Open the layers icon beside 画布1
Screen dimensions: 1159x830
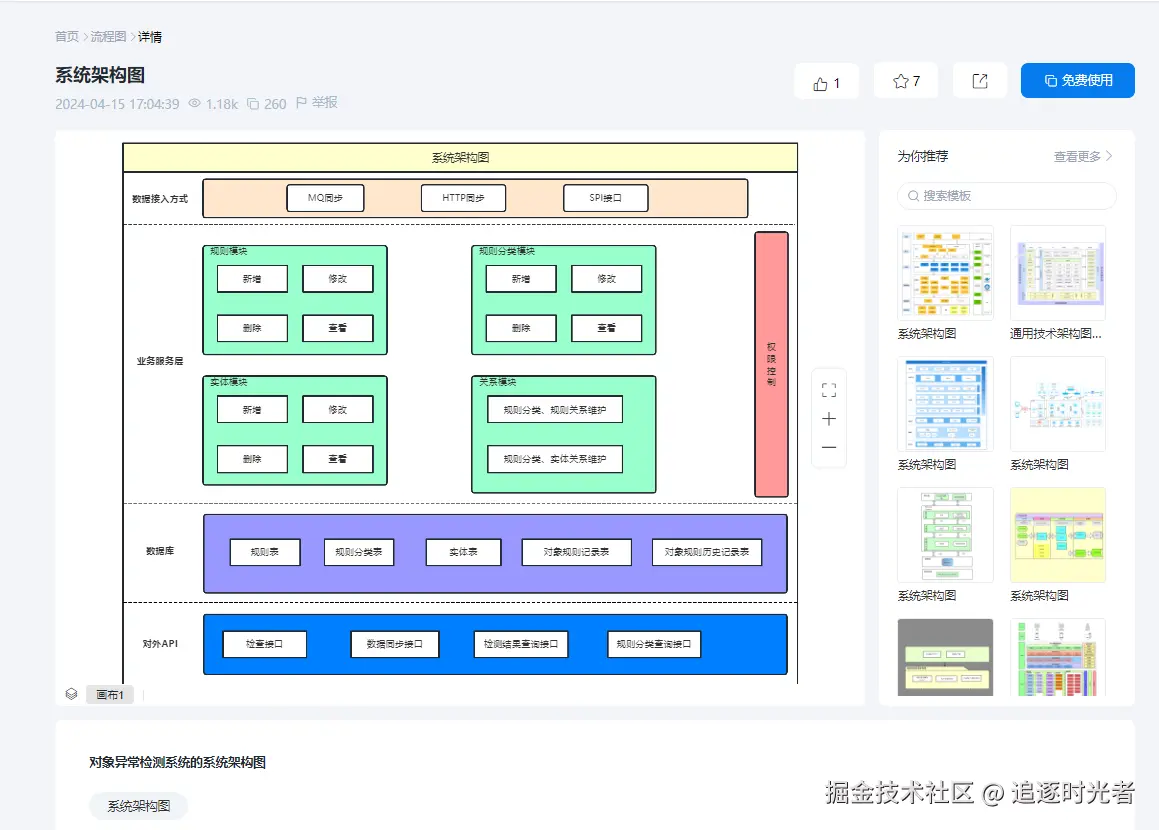pos(71,694)
